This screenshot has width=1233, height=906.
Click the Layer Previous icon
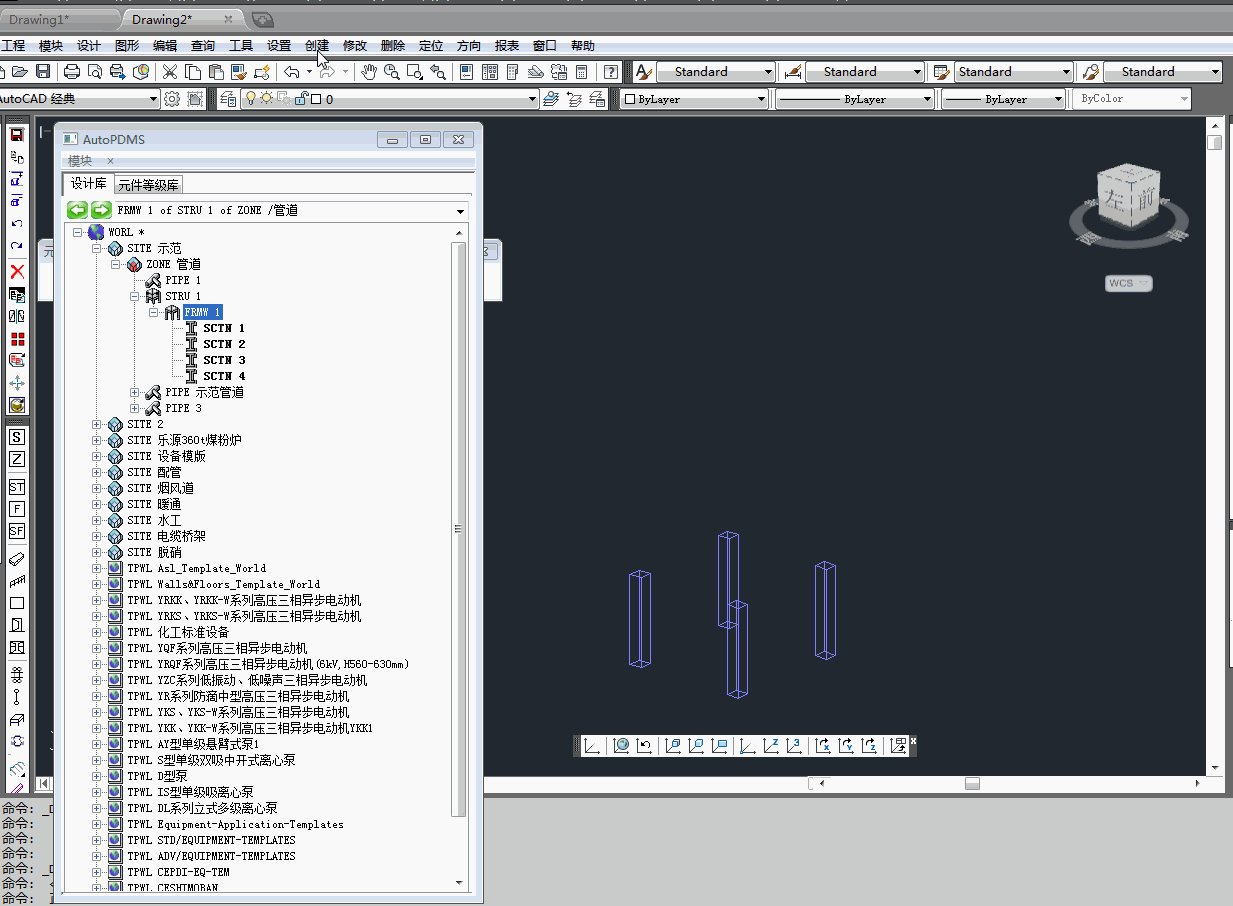tap(574, 99)
